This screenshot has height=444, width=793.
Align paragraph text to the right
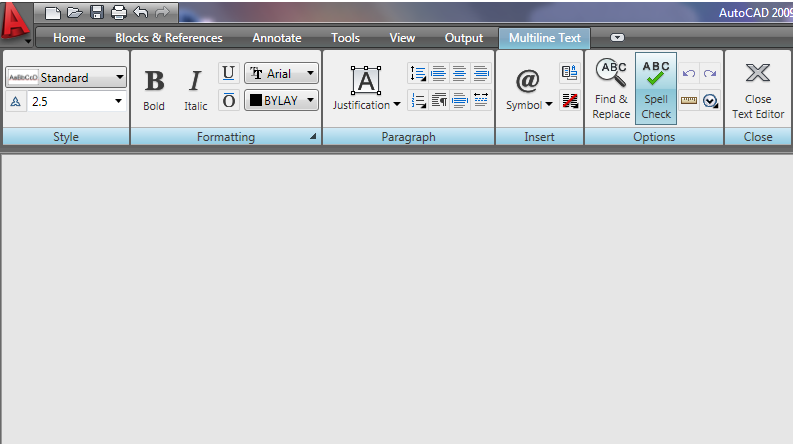tap(480, 73)
